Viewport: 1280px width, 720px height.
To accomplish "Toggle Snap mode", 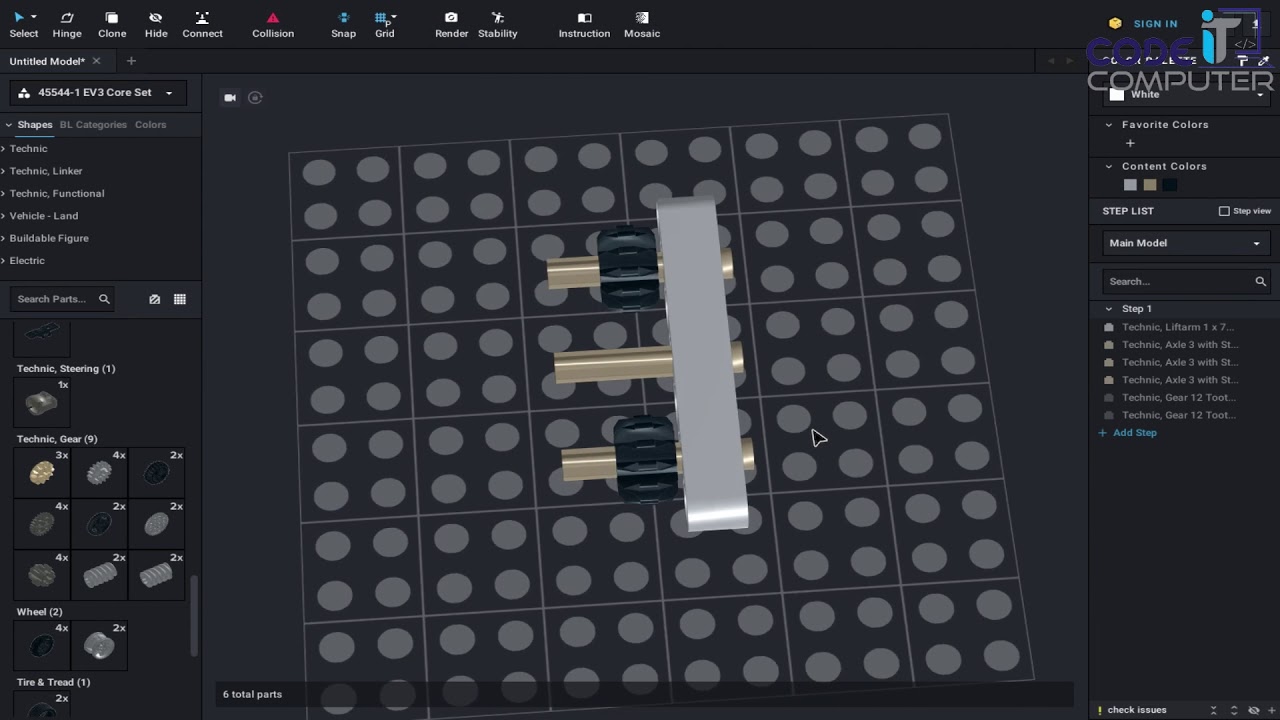I will point(343,24).
